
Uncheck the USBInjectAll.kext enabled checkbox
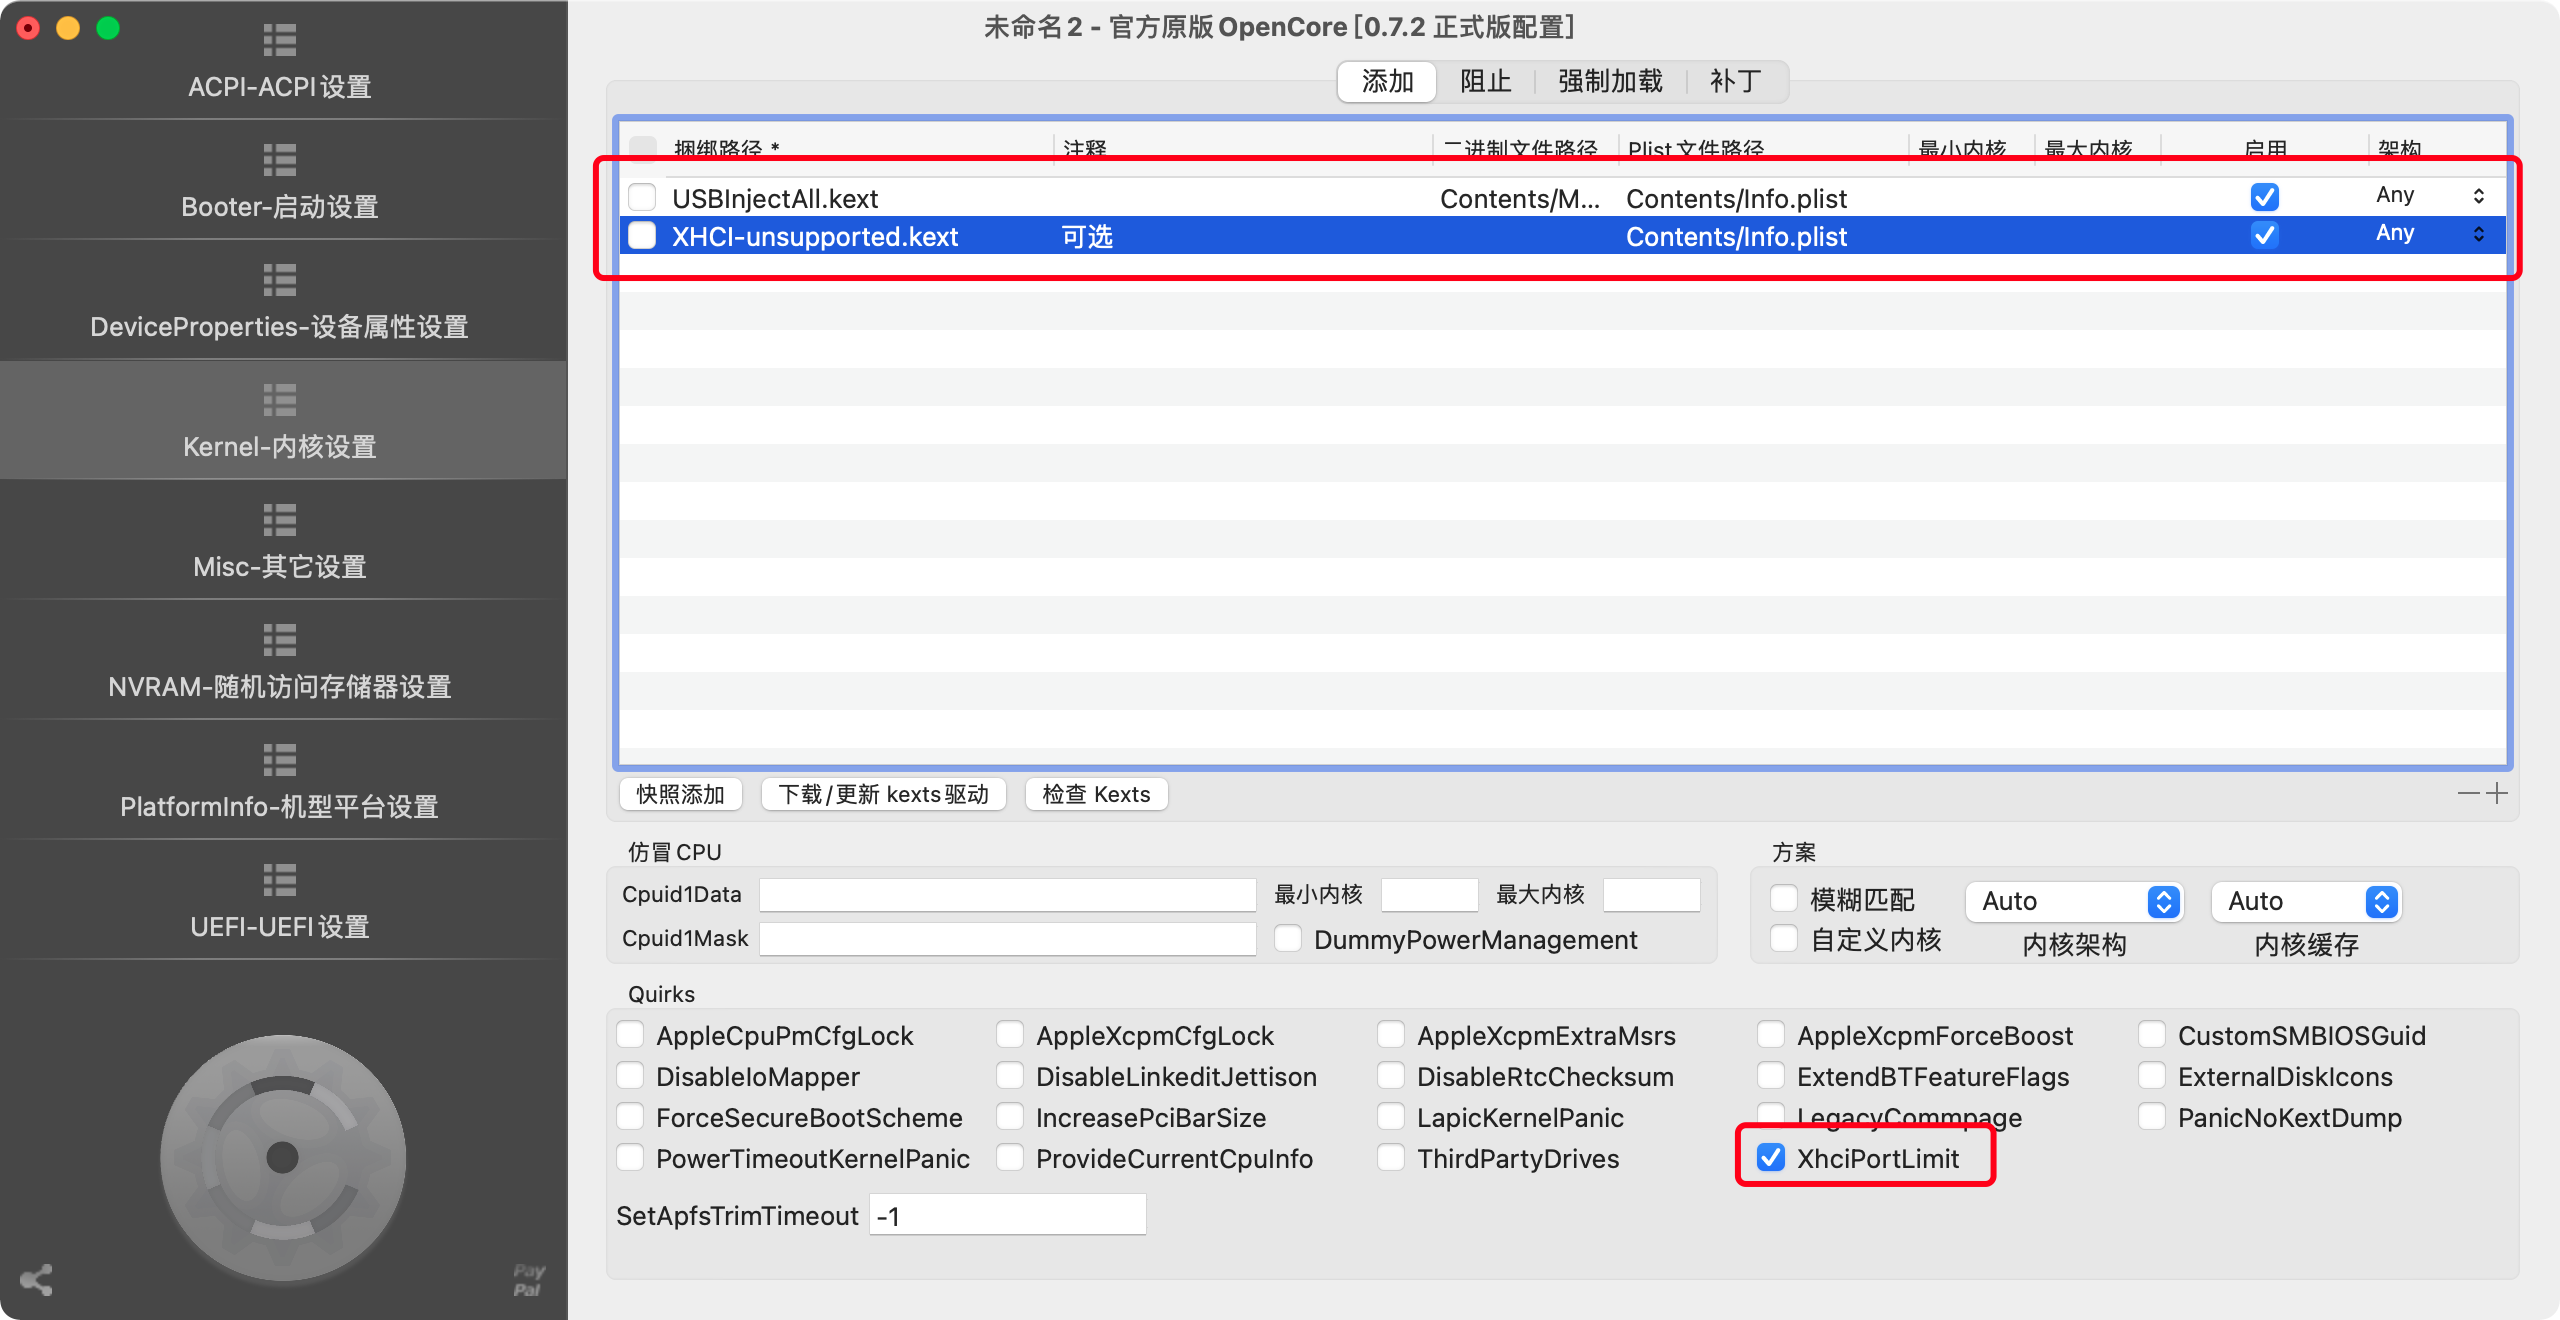2264,197
